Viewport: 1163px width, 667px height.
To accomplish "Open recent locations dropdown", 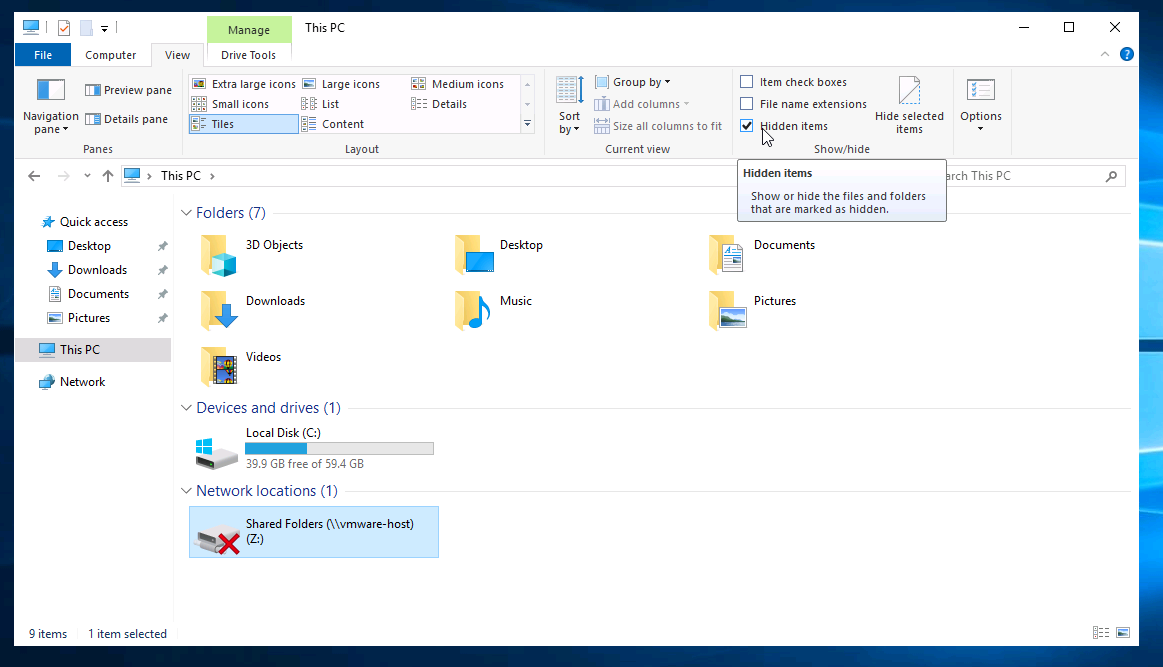I will (87, 176).
